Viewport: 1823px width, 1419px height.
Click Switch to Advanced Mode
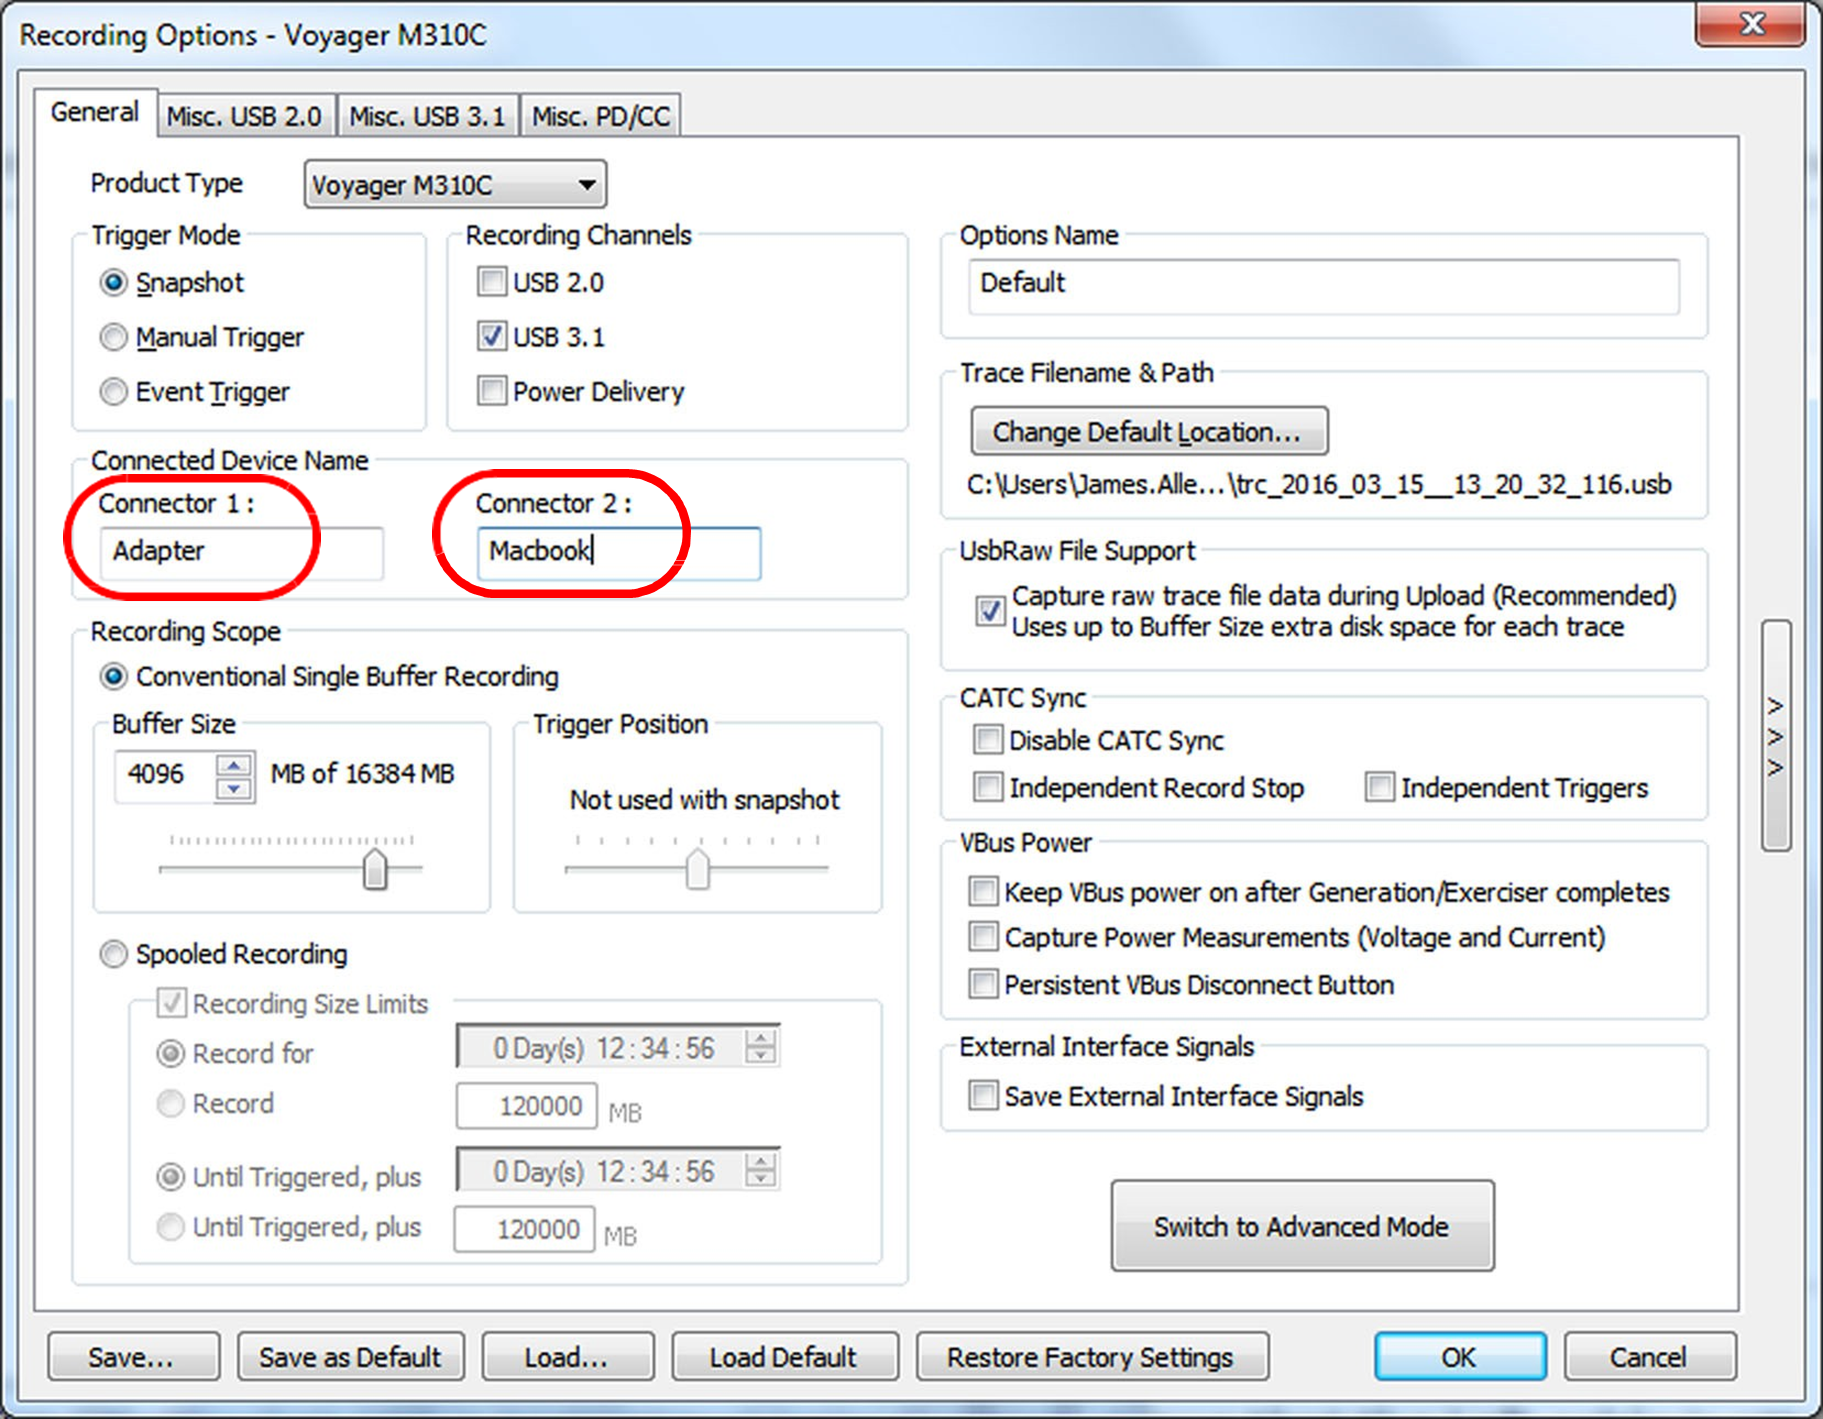point(1302,1226)
